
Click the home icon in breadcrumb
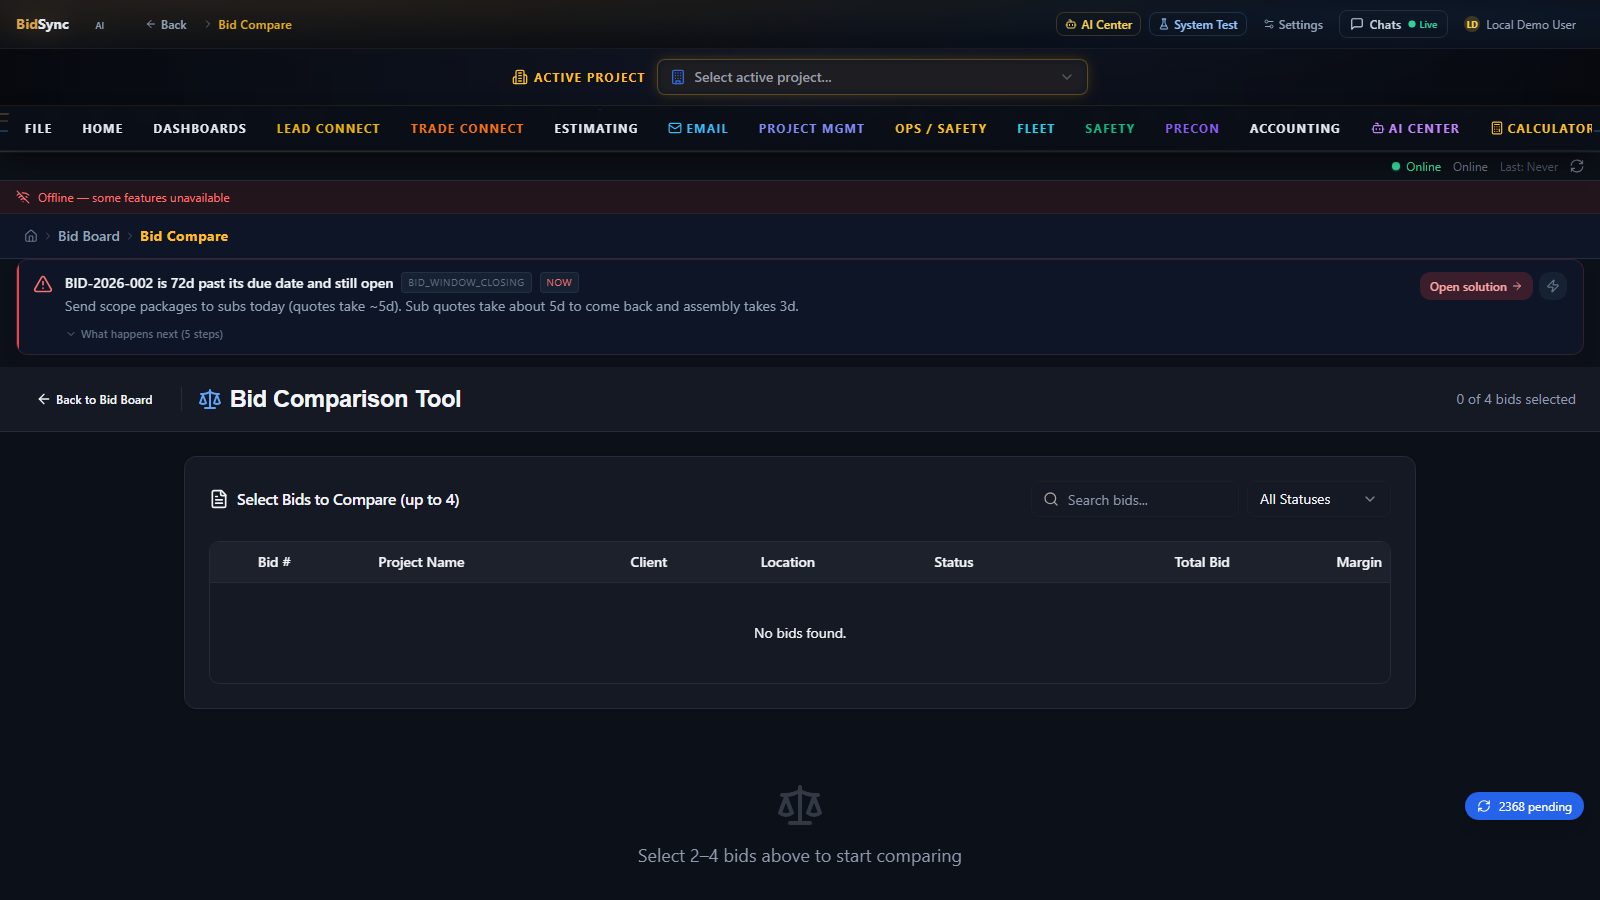tap(31, 236)
